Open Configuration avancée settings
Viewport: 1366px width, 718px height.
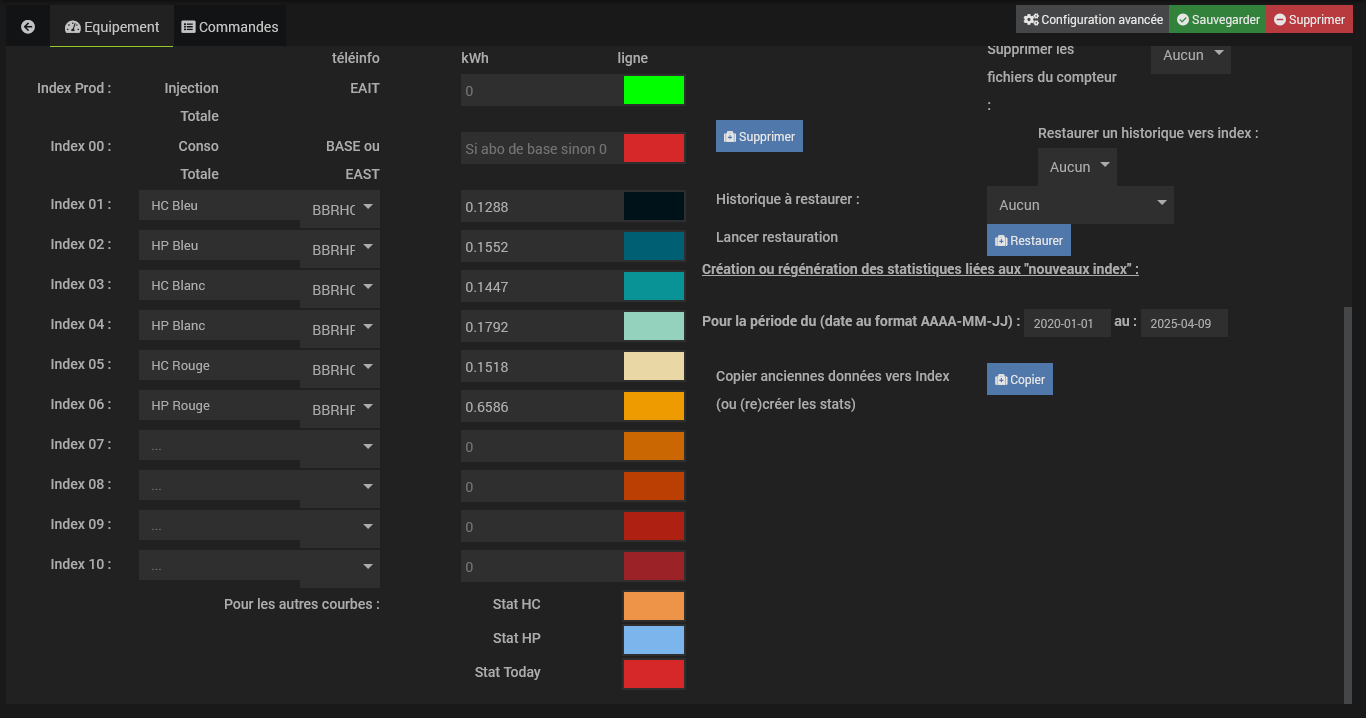1092,19
